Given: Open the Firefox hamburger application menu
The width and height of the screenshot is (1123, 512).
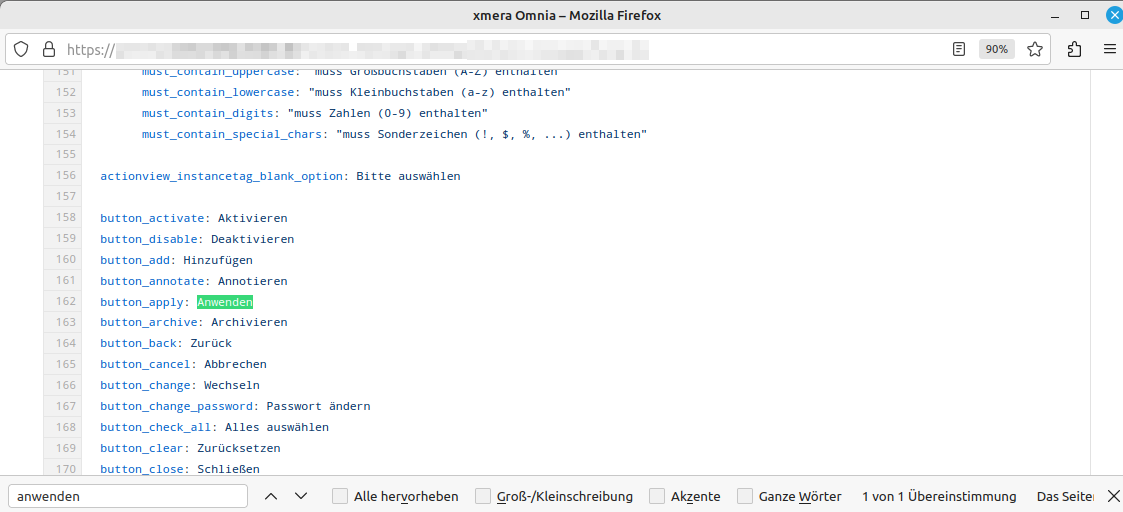Looking at the screenshot, I should (1109, 49).
